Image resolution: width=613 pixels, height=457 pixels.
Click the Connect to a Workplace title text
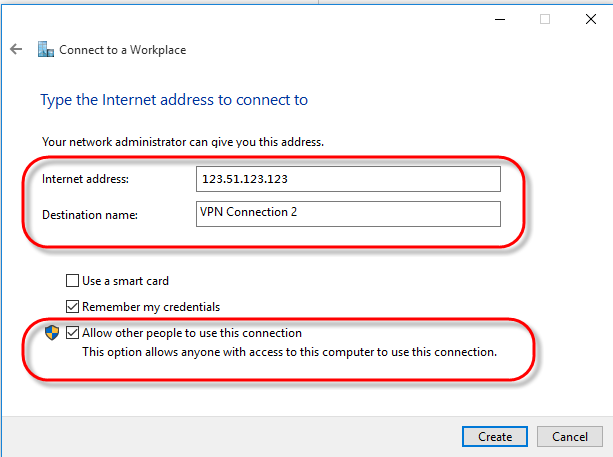122,50
